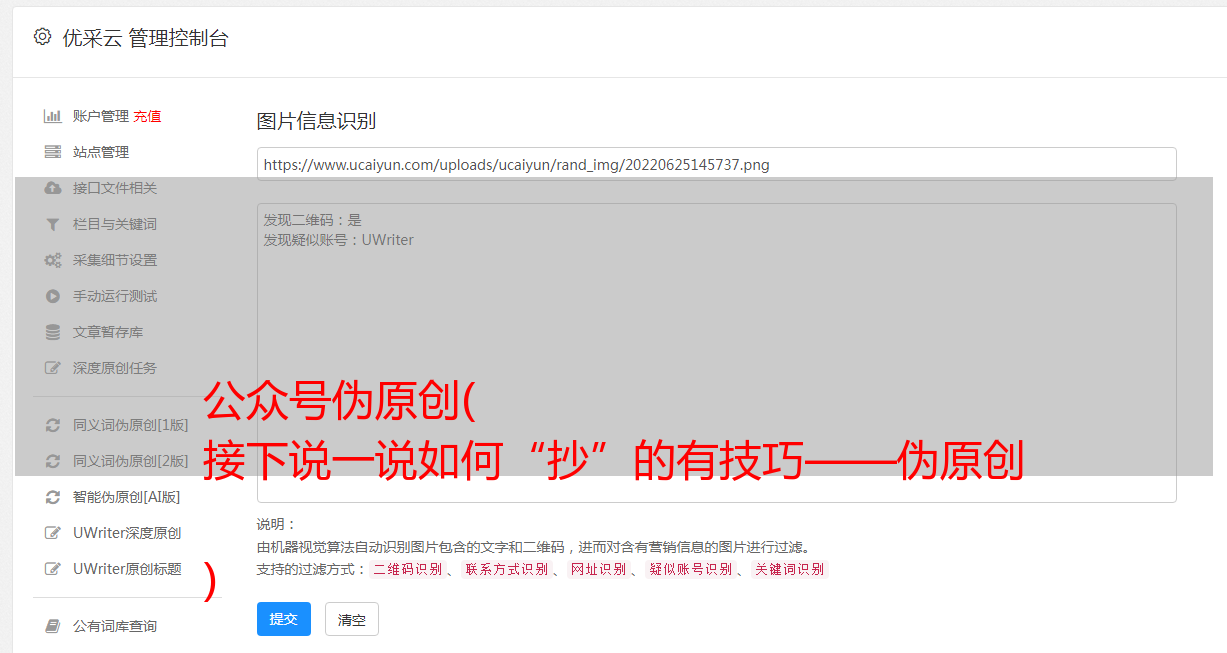Viewport: 1227px width, 653px height.
Task: Click the server icon for 站点管理
Action: [53, 152]
